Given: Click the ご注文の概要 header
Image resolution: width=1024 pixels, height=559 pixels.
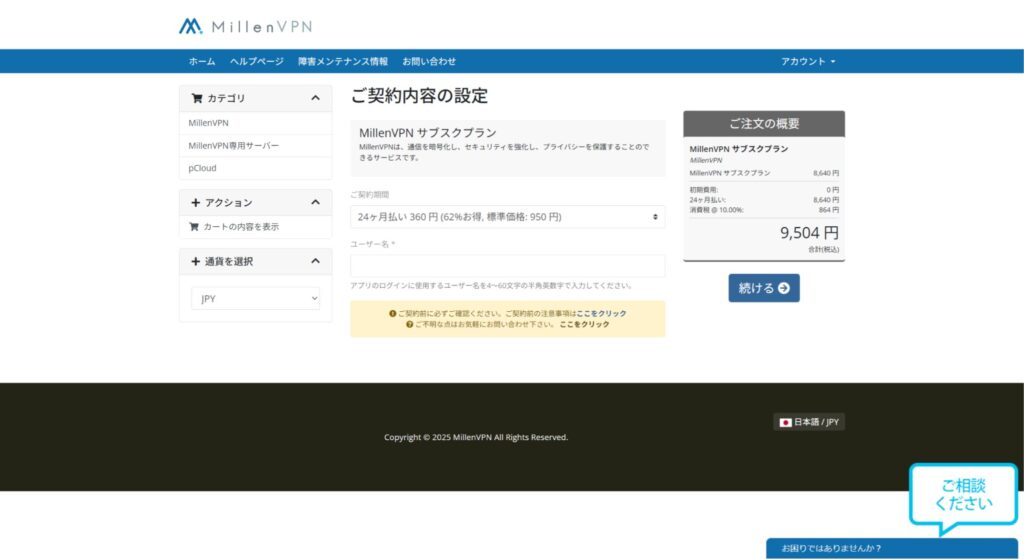Looking at the screenshot, I should [764, 123].
